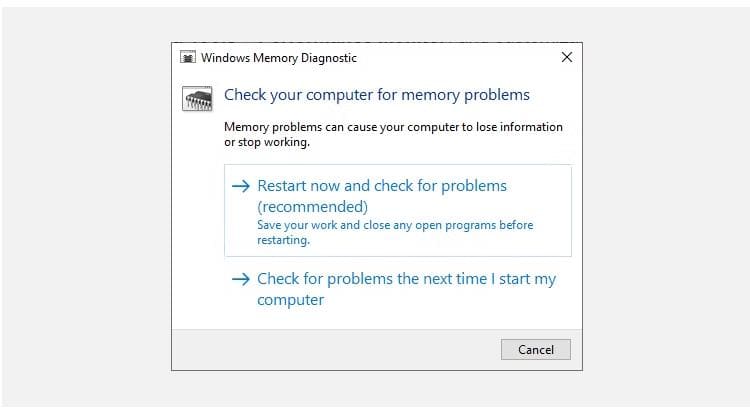750x409 pixels.
Task: Click empty space right of (recommended) in option box
Action: click(469, 207)
